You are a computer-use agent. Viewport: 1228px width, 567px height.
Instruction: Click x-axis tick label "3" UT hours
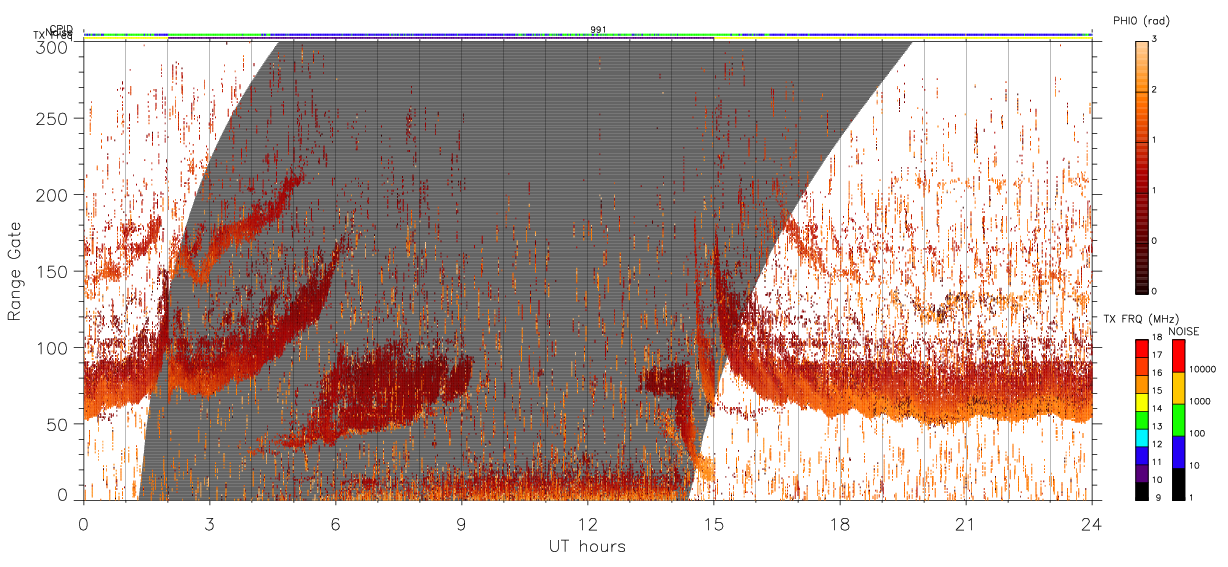pyautogui.click(x=209, y=524)
